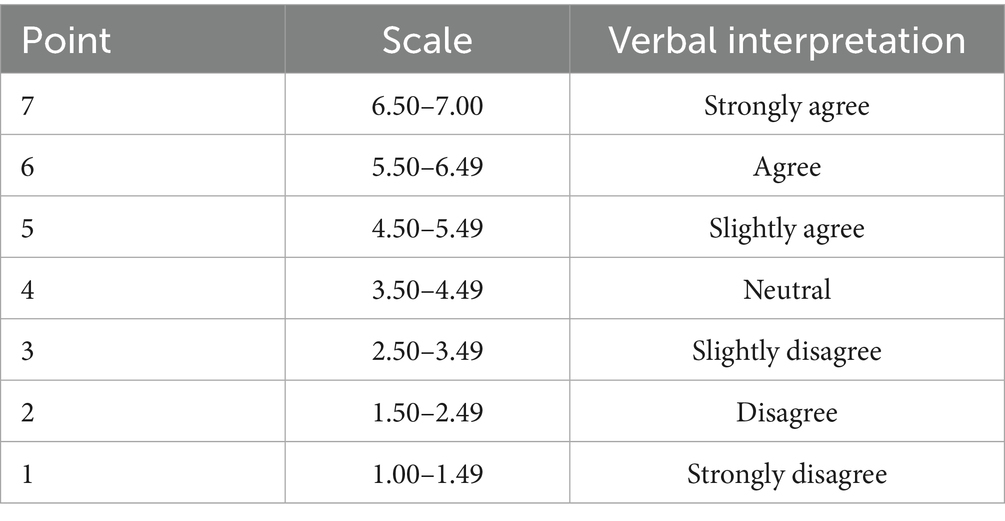Select the cell with point value 6
The image size is (1005, 521).
(x=28, y=166)
